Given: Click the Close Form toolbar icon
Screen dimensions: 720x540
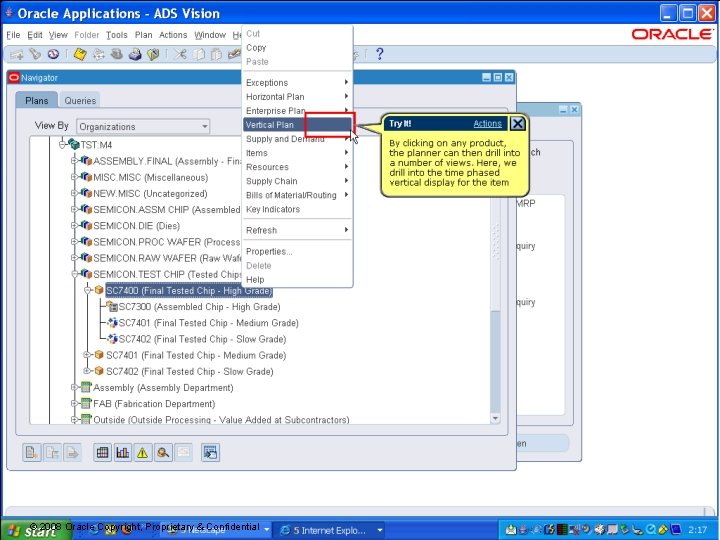Looking at the screenshot, I should click(x=153, y=54).
